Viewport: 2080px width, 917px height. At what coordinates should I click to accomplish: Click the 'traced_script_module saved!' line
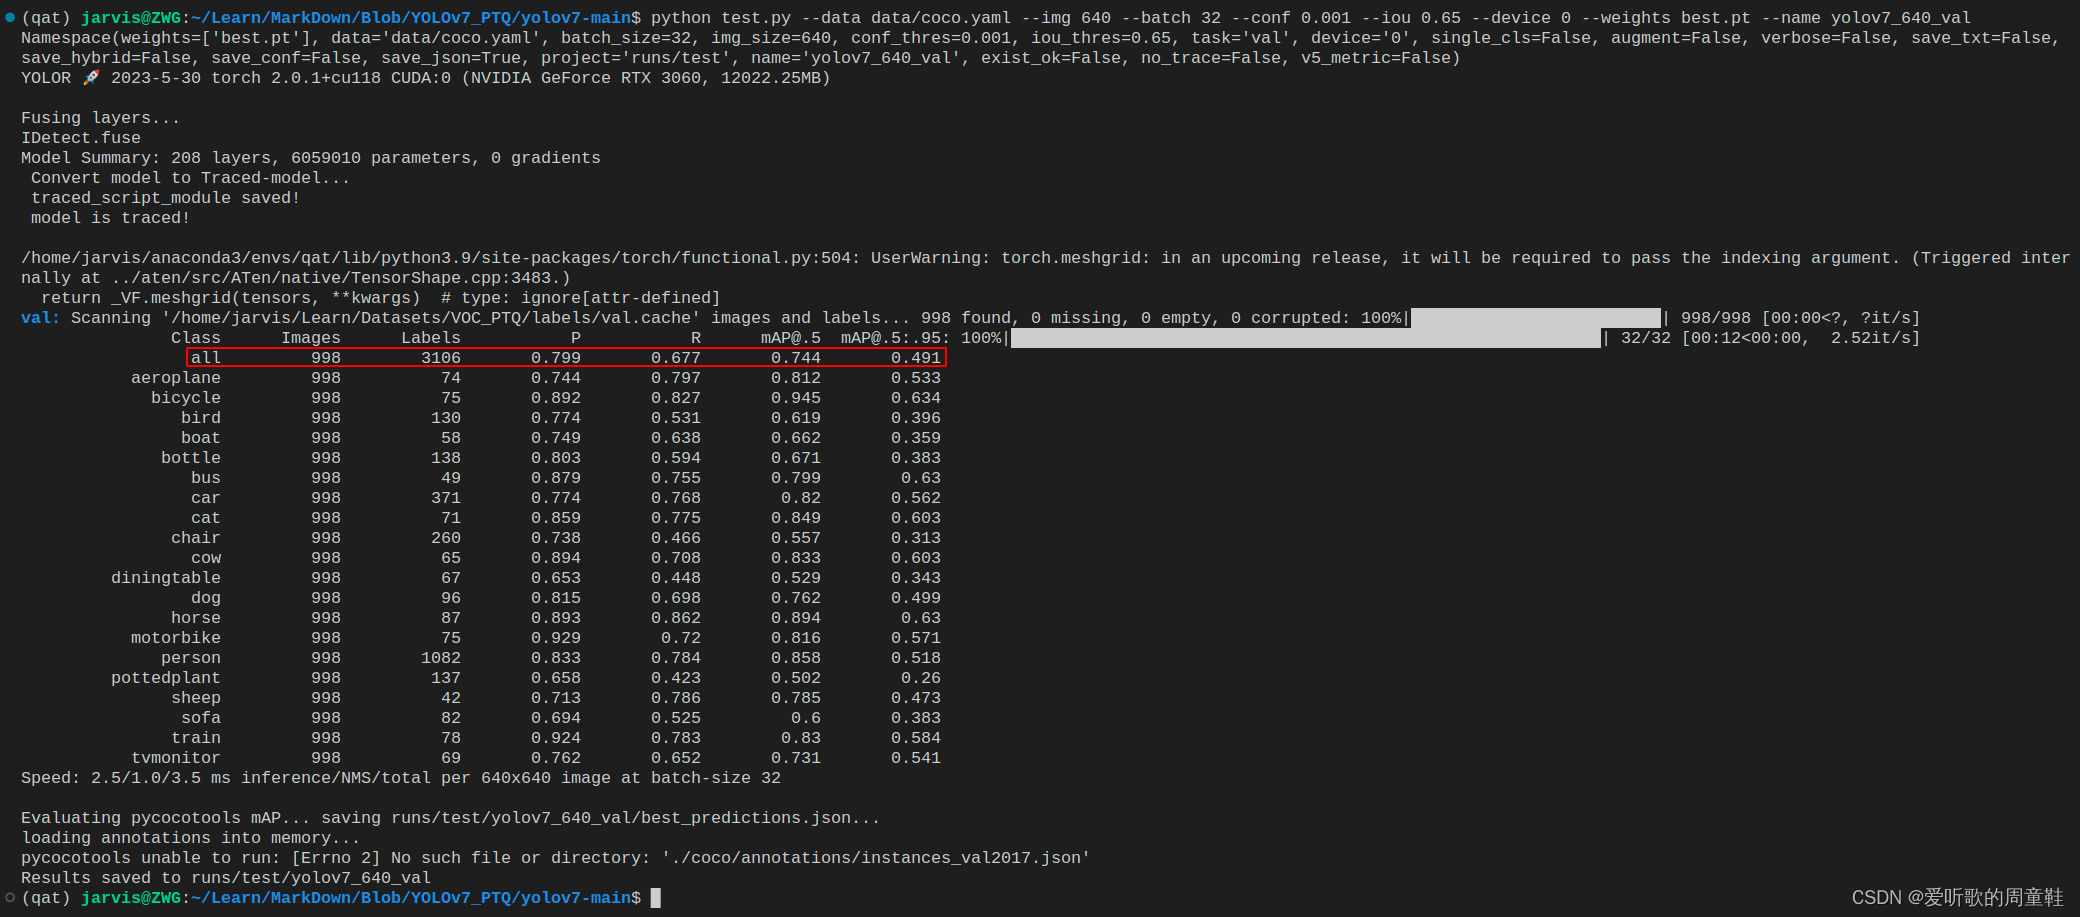[x=166, y=198]
